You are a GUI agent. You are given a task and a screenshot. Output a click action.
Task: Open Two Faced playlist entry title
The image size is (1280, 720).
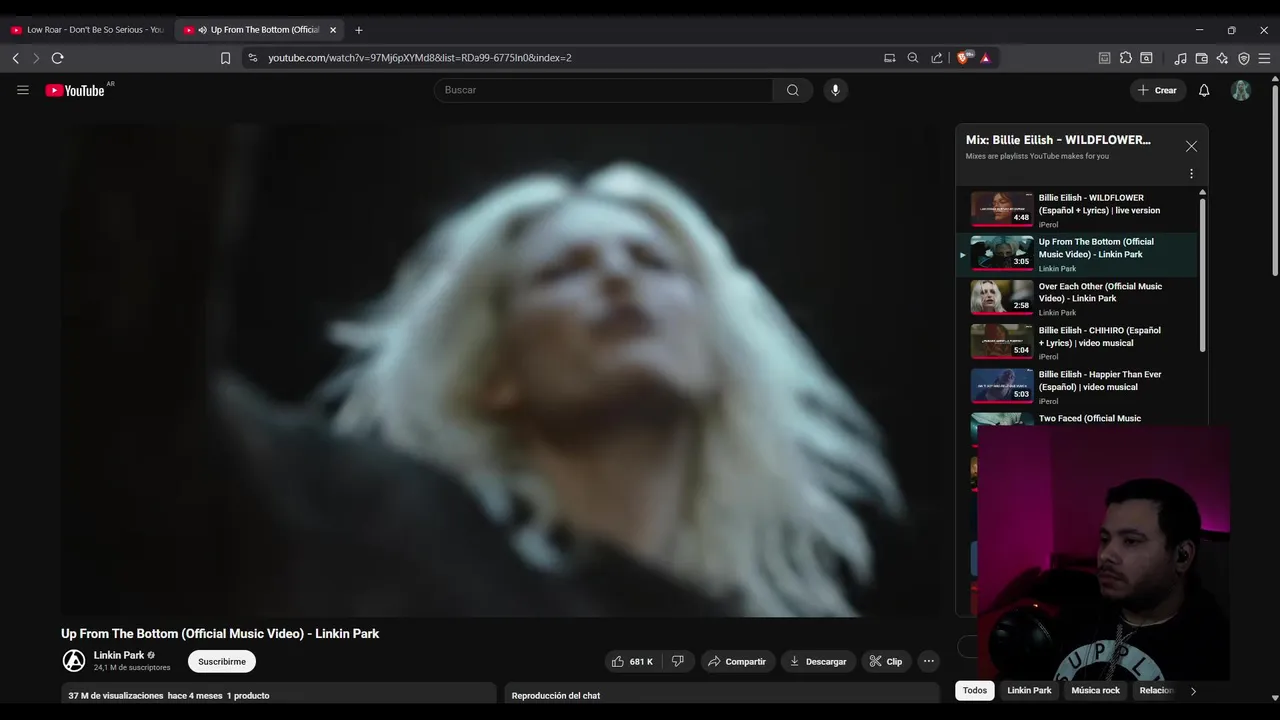point(1089,418)
